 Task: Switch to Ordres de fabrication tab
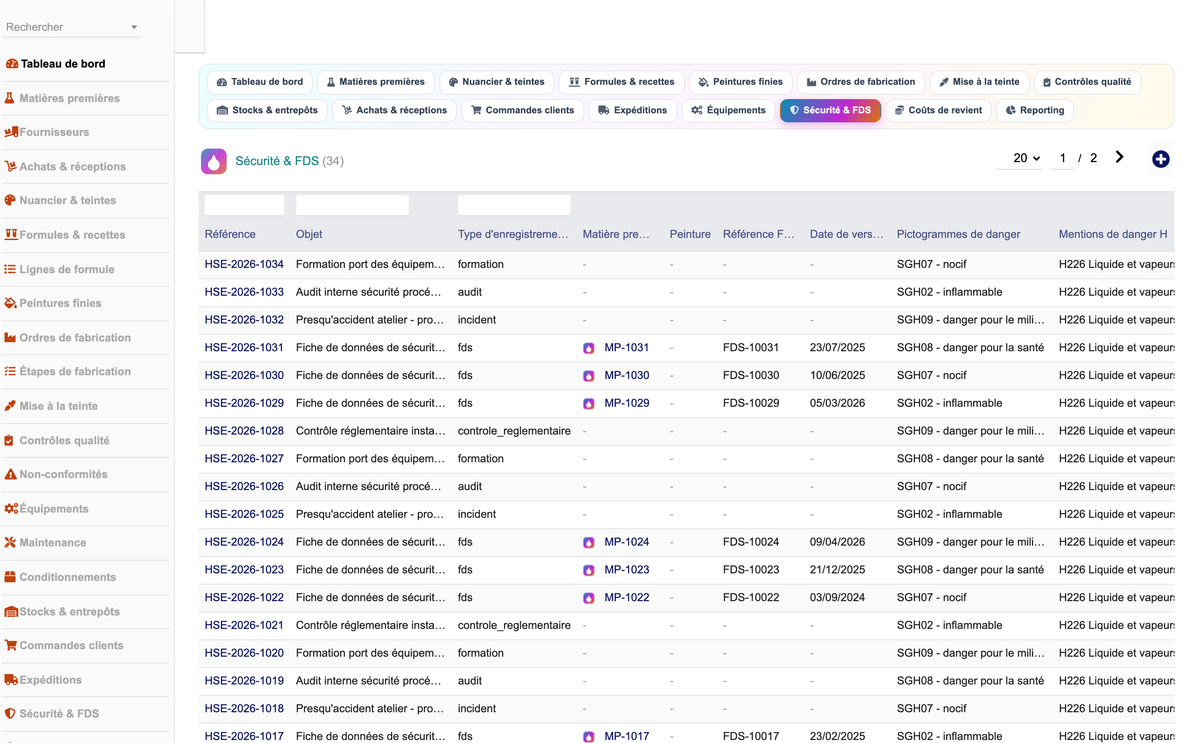pyautogui.click(x=861, y=82)
